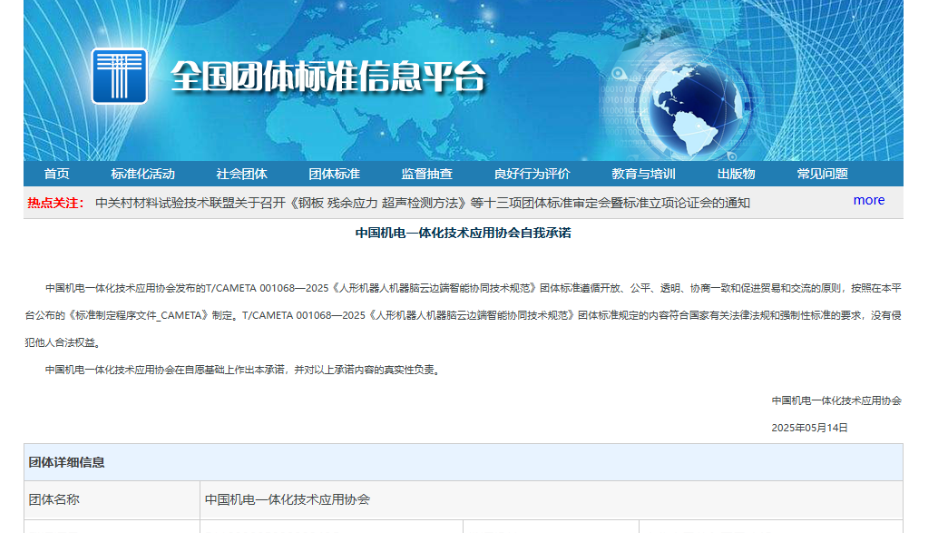Click the association signature above the date
927x533 pixels.
837,401
